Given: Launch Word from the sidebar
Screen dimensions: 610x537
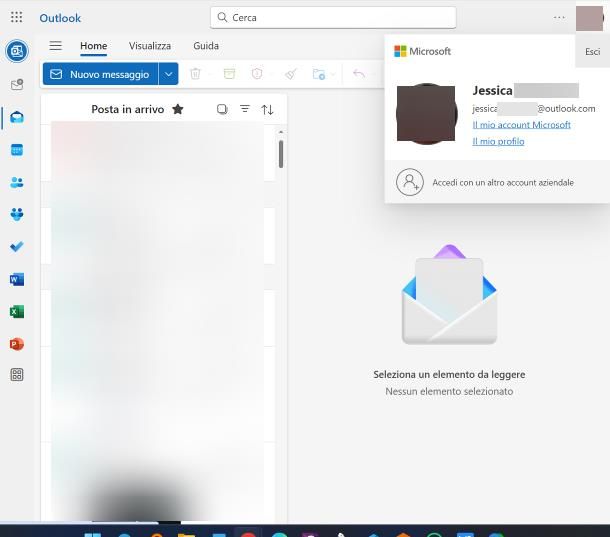Looking at the screenshot, I should click(17, 279).
